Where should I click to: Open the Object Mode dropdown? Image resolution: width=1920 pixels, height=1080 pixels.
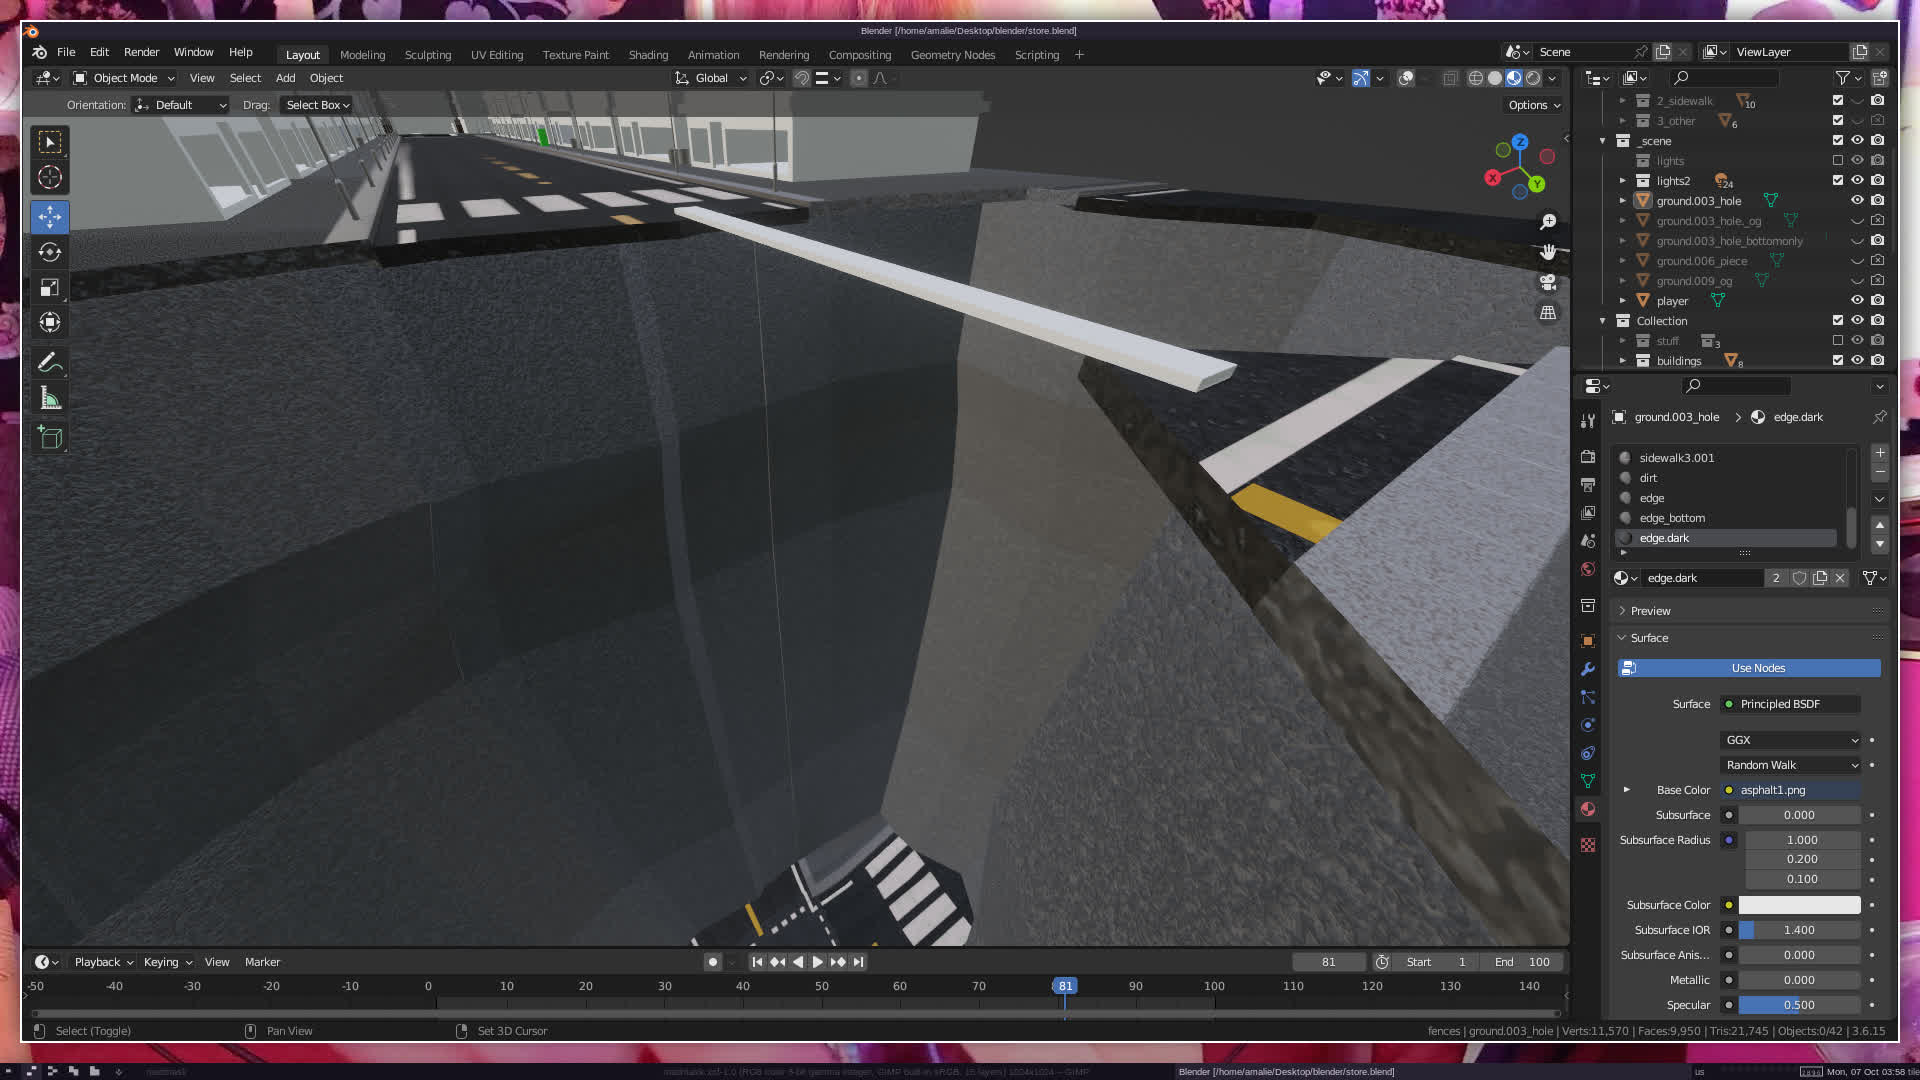[124, 78]
